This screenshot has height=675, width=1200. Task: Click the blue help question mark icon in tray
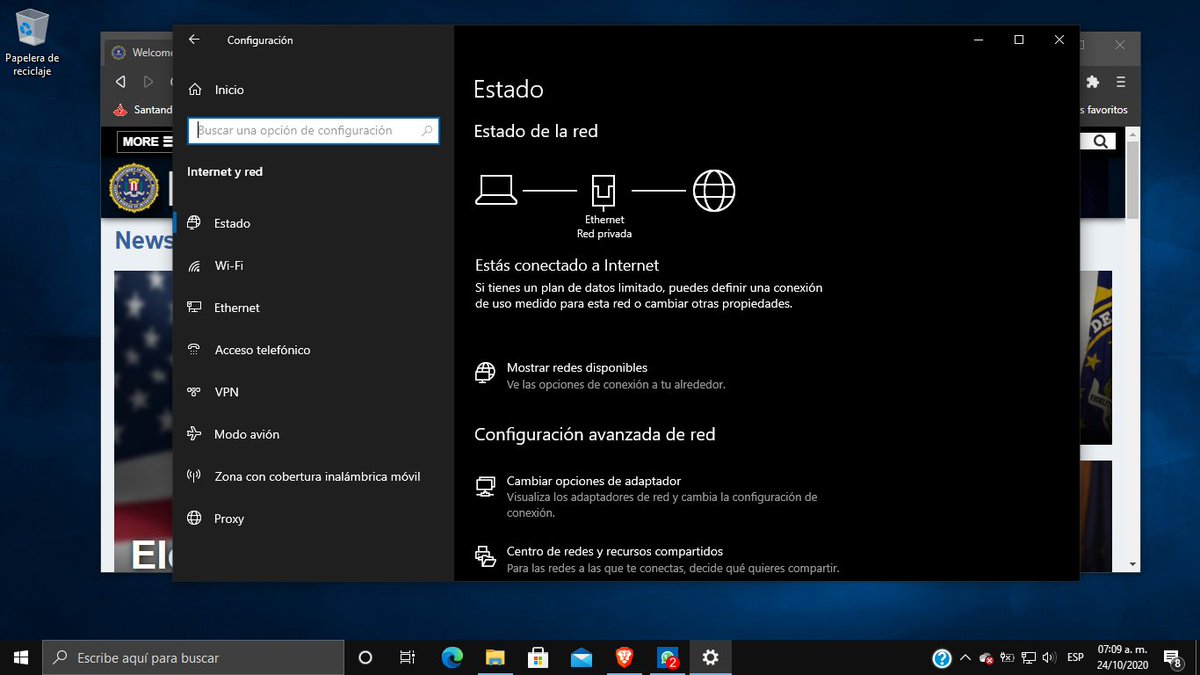[941, 658]
